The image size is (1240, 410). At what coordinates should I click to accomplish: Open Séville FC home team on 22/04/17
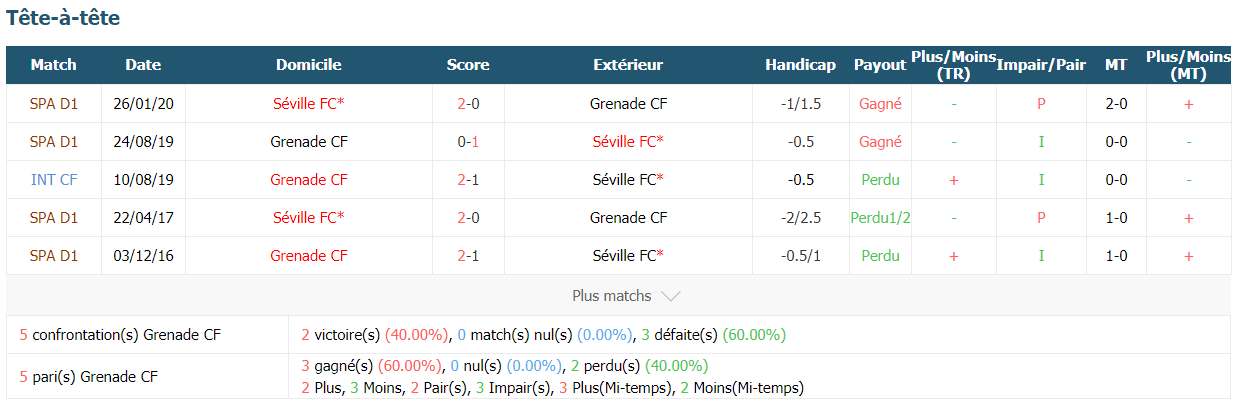[x=309, y=217]
